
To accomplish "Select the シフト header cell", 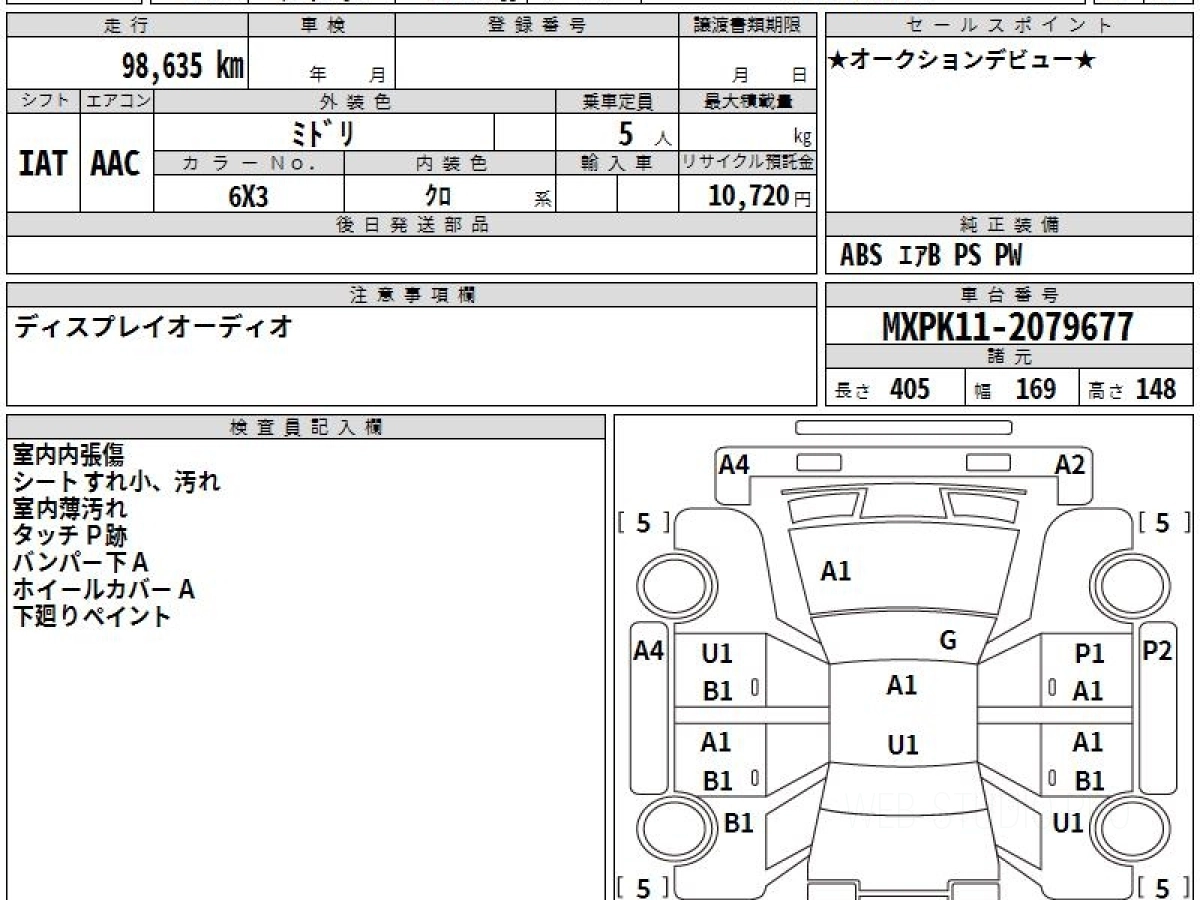I will pyautogui.click(x=43, y=101).
